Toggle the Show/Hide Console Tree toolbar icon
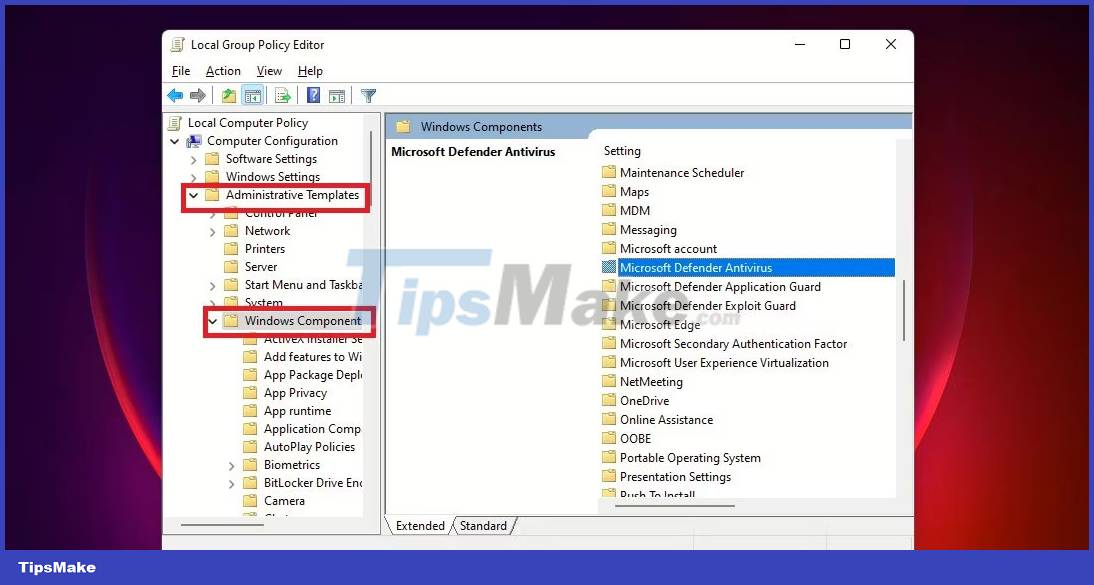This screenshot has height=585, width=1094. click(251, 95)
